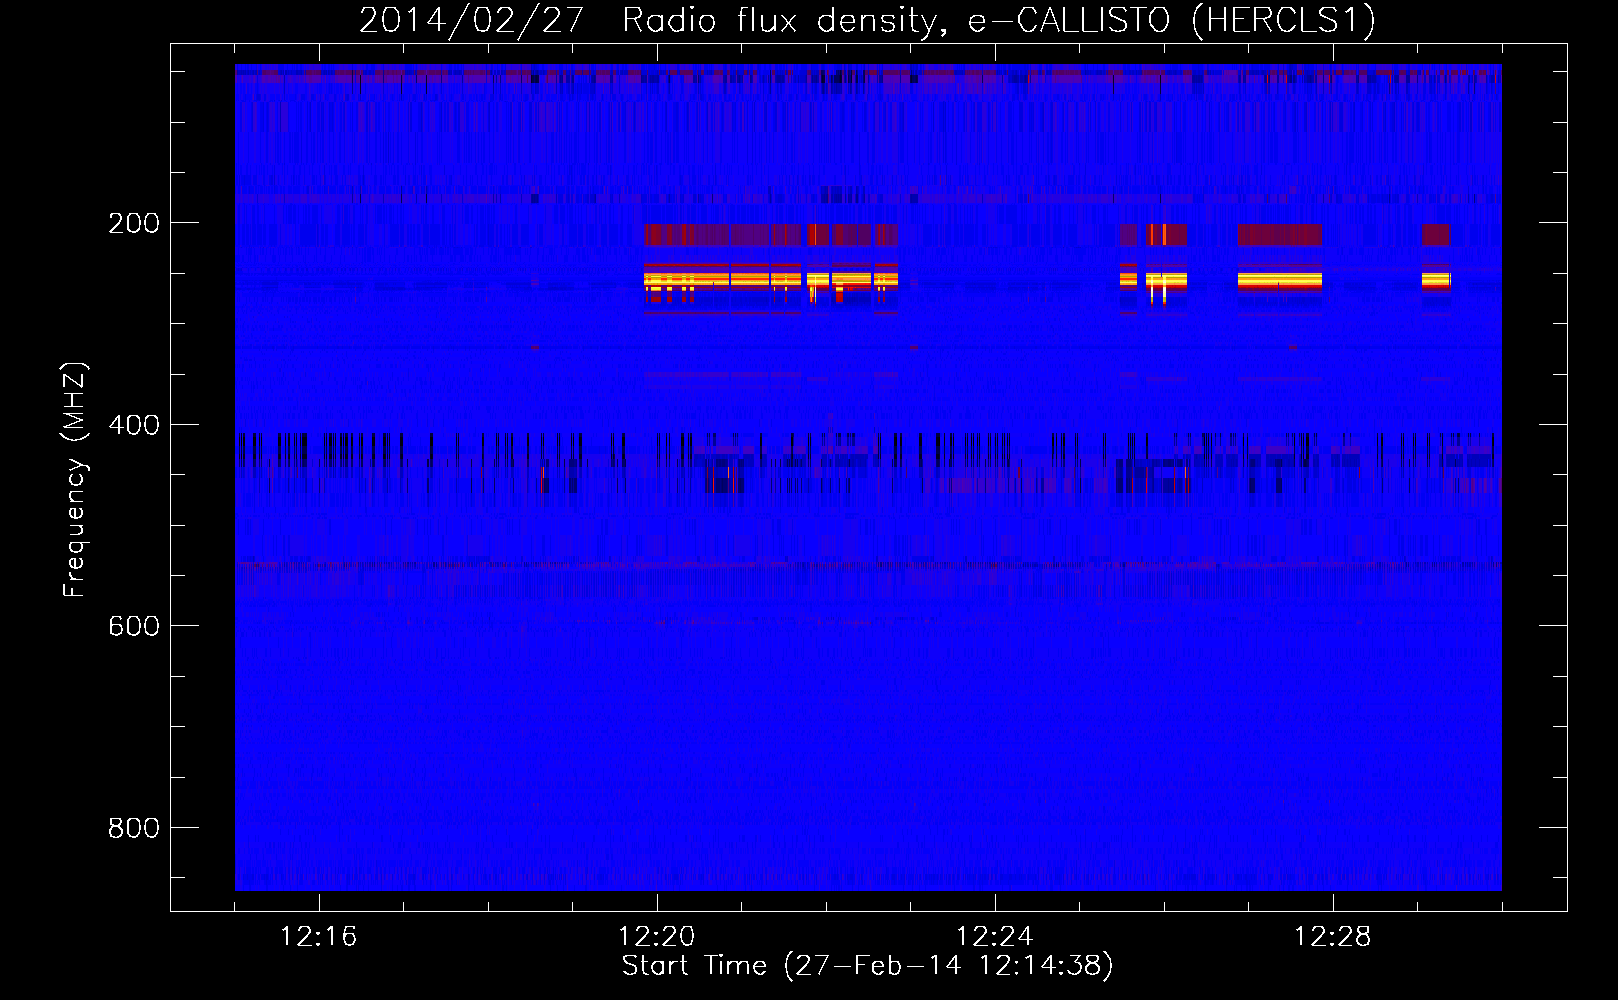The image size is (1618, 1000).
Task: Click the 400 frequency tick label
Action: [134, 425]
